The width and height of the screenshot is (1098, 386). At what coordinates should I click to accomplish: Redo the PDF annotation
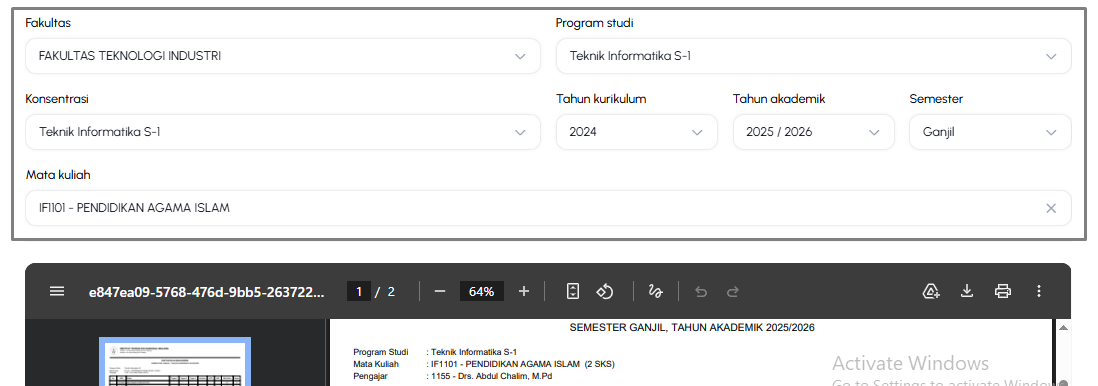[x=733, y=291]
